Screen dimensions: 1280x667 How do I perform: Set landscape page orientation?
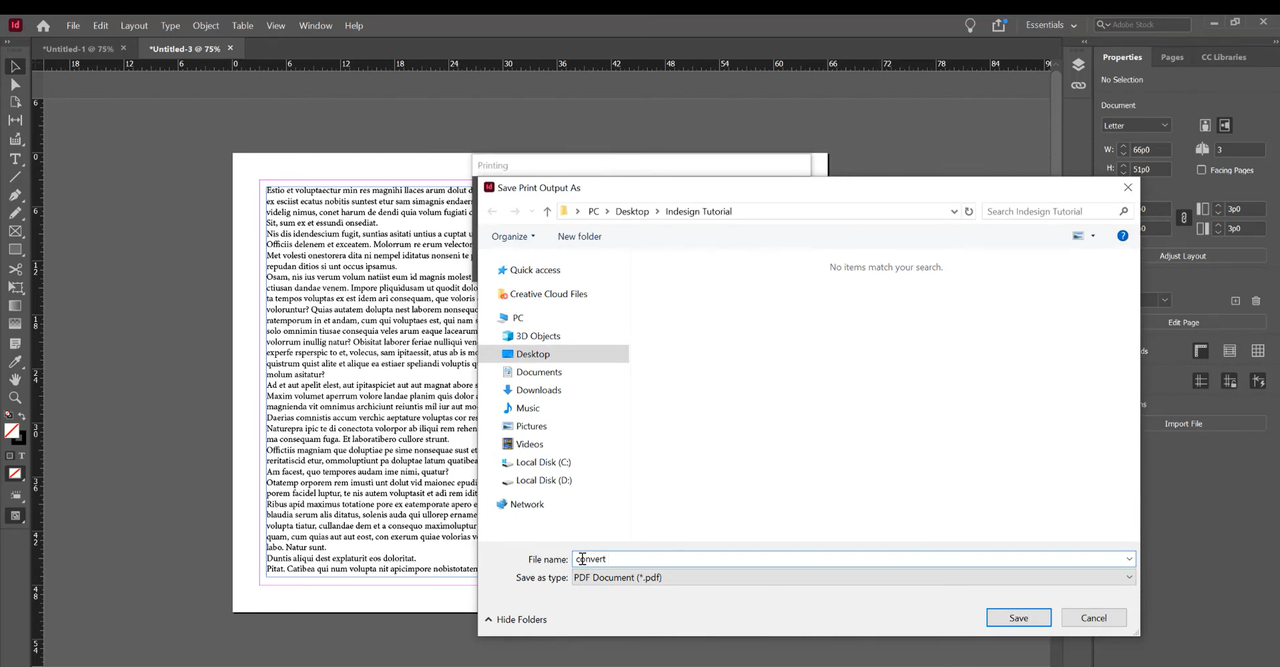1225,125
